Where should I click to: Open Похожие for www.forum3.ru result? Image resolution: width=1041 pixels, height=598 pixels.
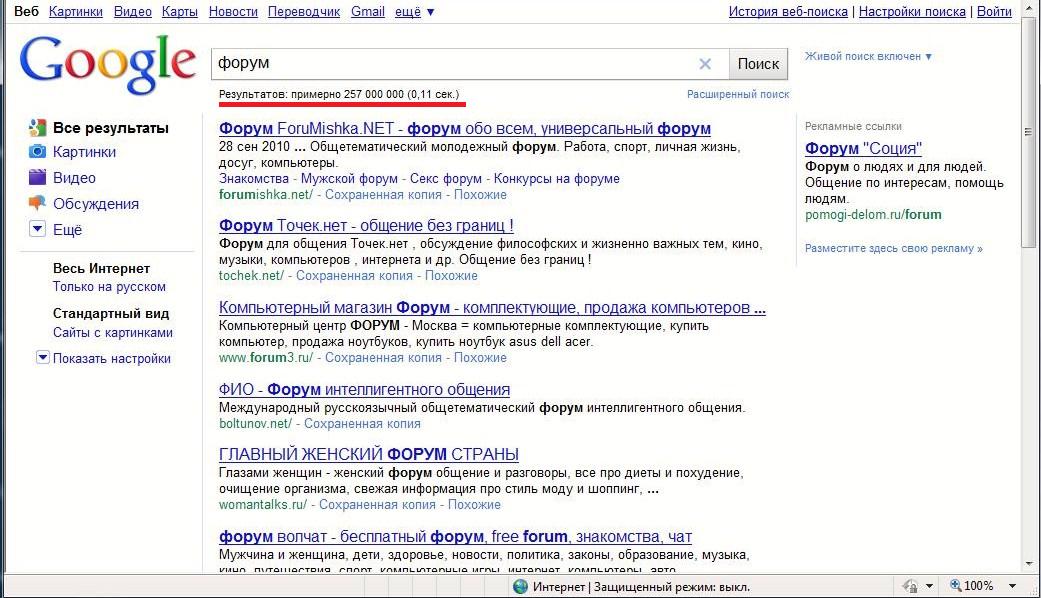(480, 358)
